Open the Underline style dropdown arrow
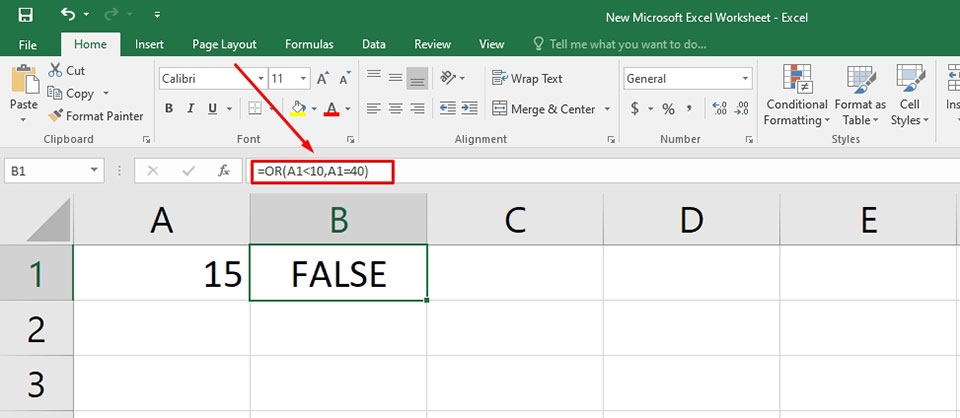Screen dimensions: 960x418 click(230, 109)
